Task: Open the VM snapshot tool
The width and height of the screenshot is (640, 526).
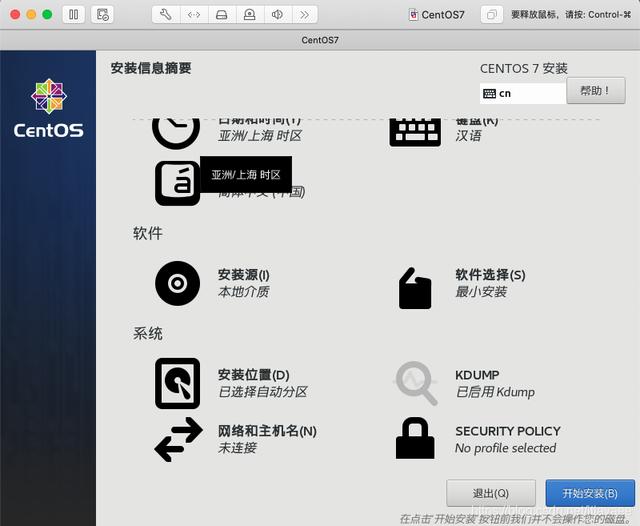Action: [x=102, y=15]
